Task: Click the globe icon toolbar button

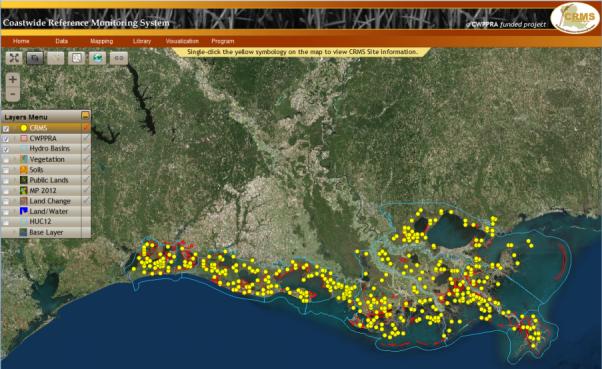Action: [x=98, y=58]
